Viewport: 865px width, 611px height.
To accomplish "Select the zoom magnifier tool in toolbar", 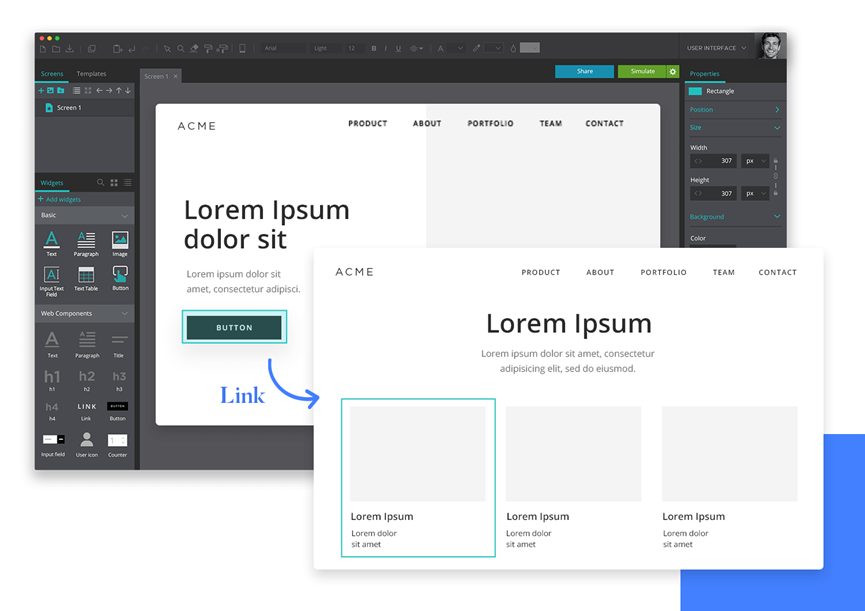I will pos(180,49).
